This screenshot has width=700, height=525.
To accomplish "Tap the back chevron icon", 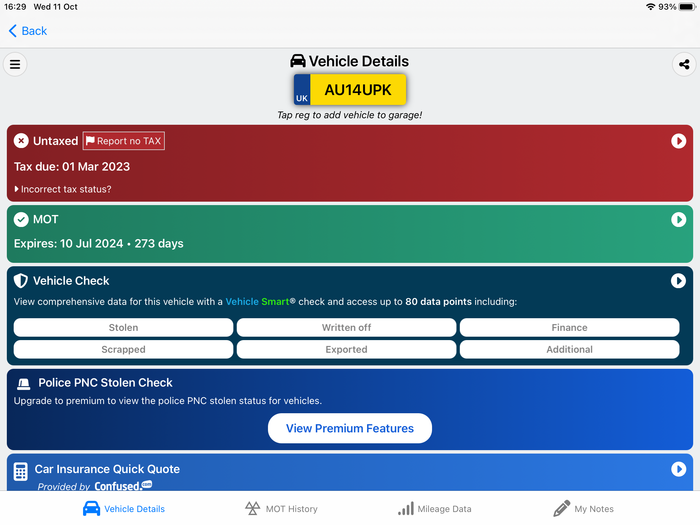I will pos(12,31).
